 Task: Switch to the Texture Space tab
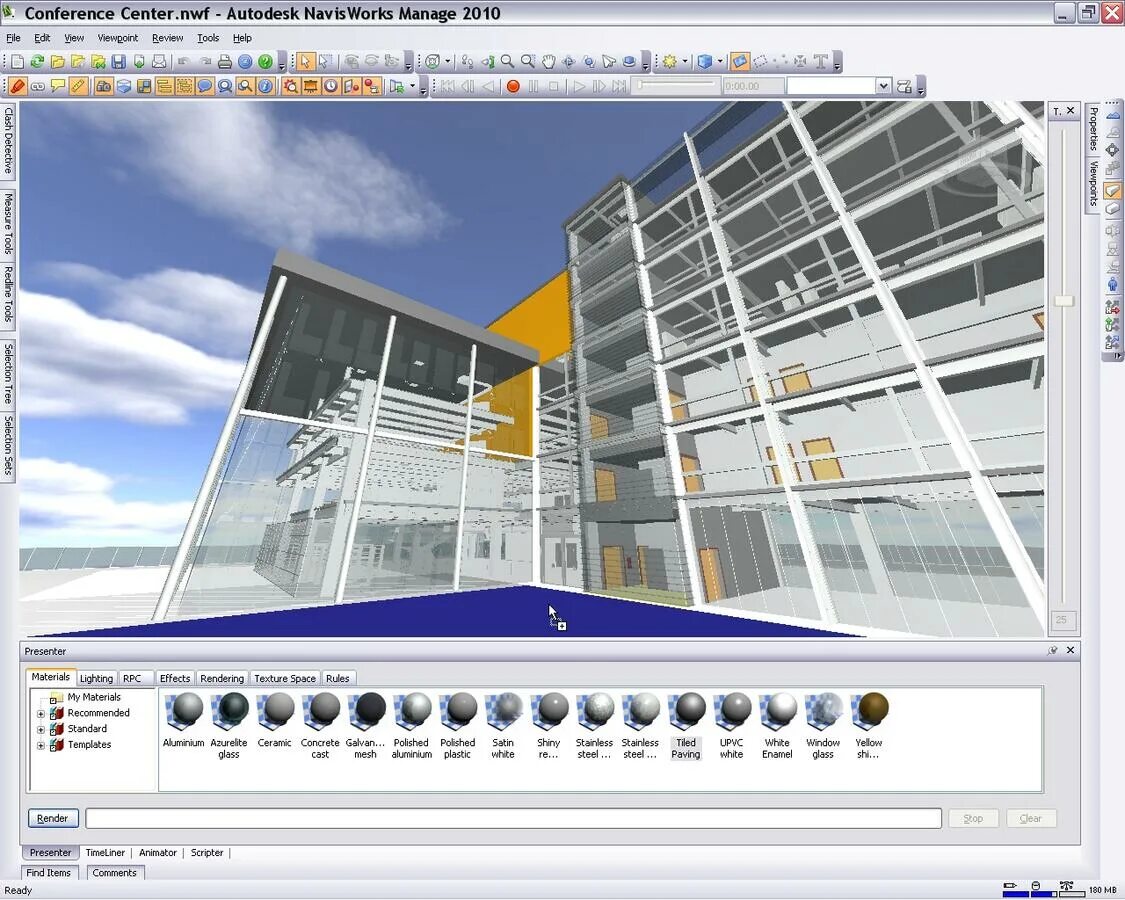[x=285, y=678]
